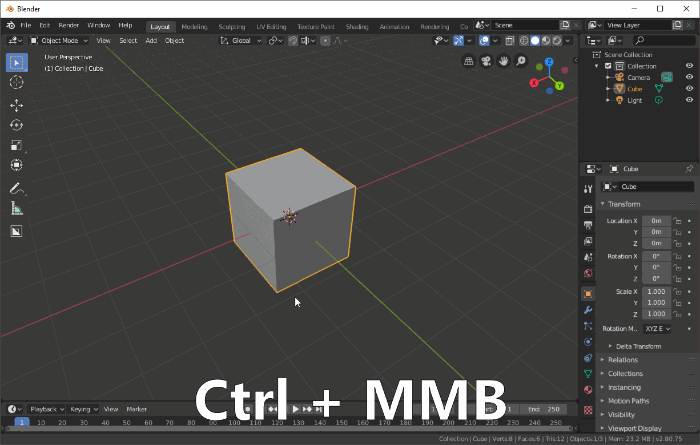Open the Modifiers wrench tab
This screenshot has height=445, width=700.
(588, 310)
